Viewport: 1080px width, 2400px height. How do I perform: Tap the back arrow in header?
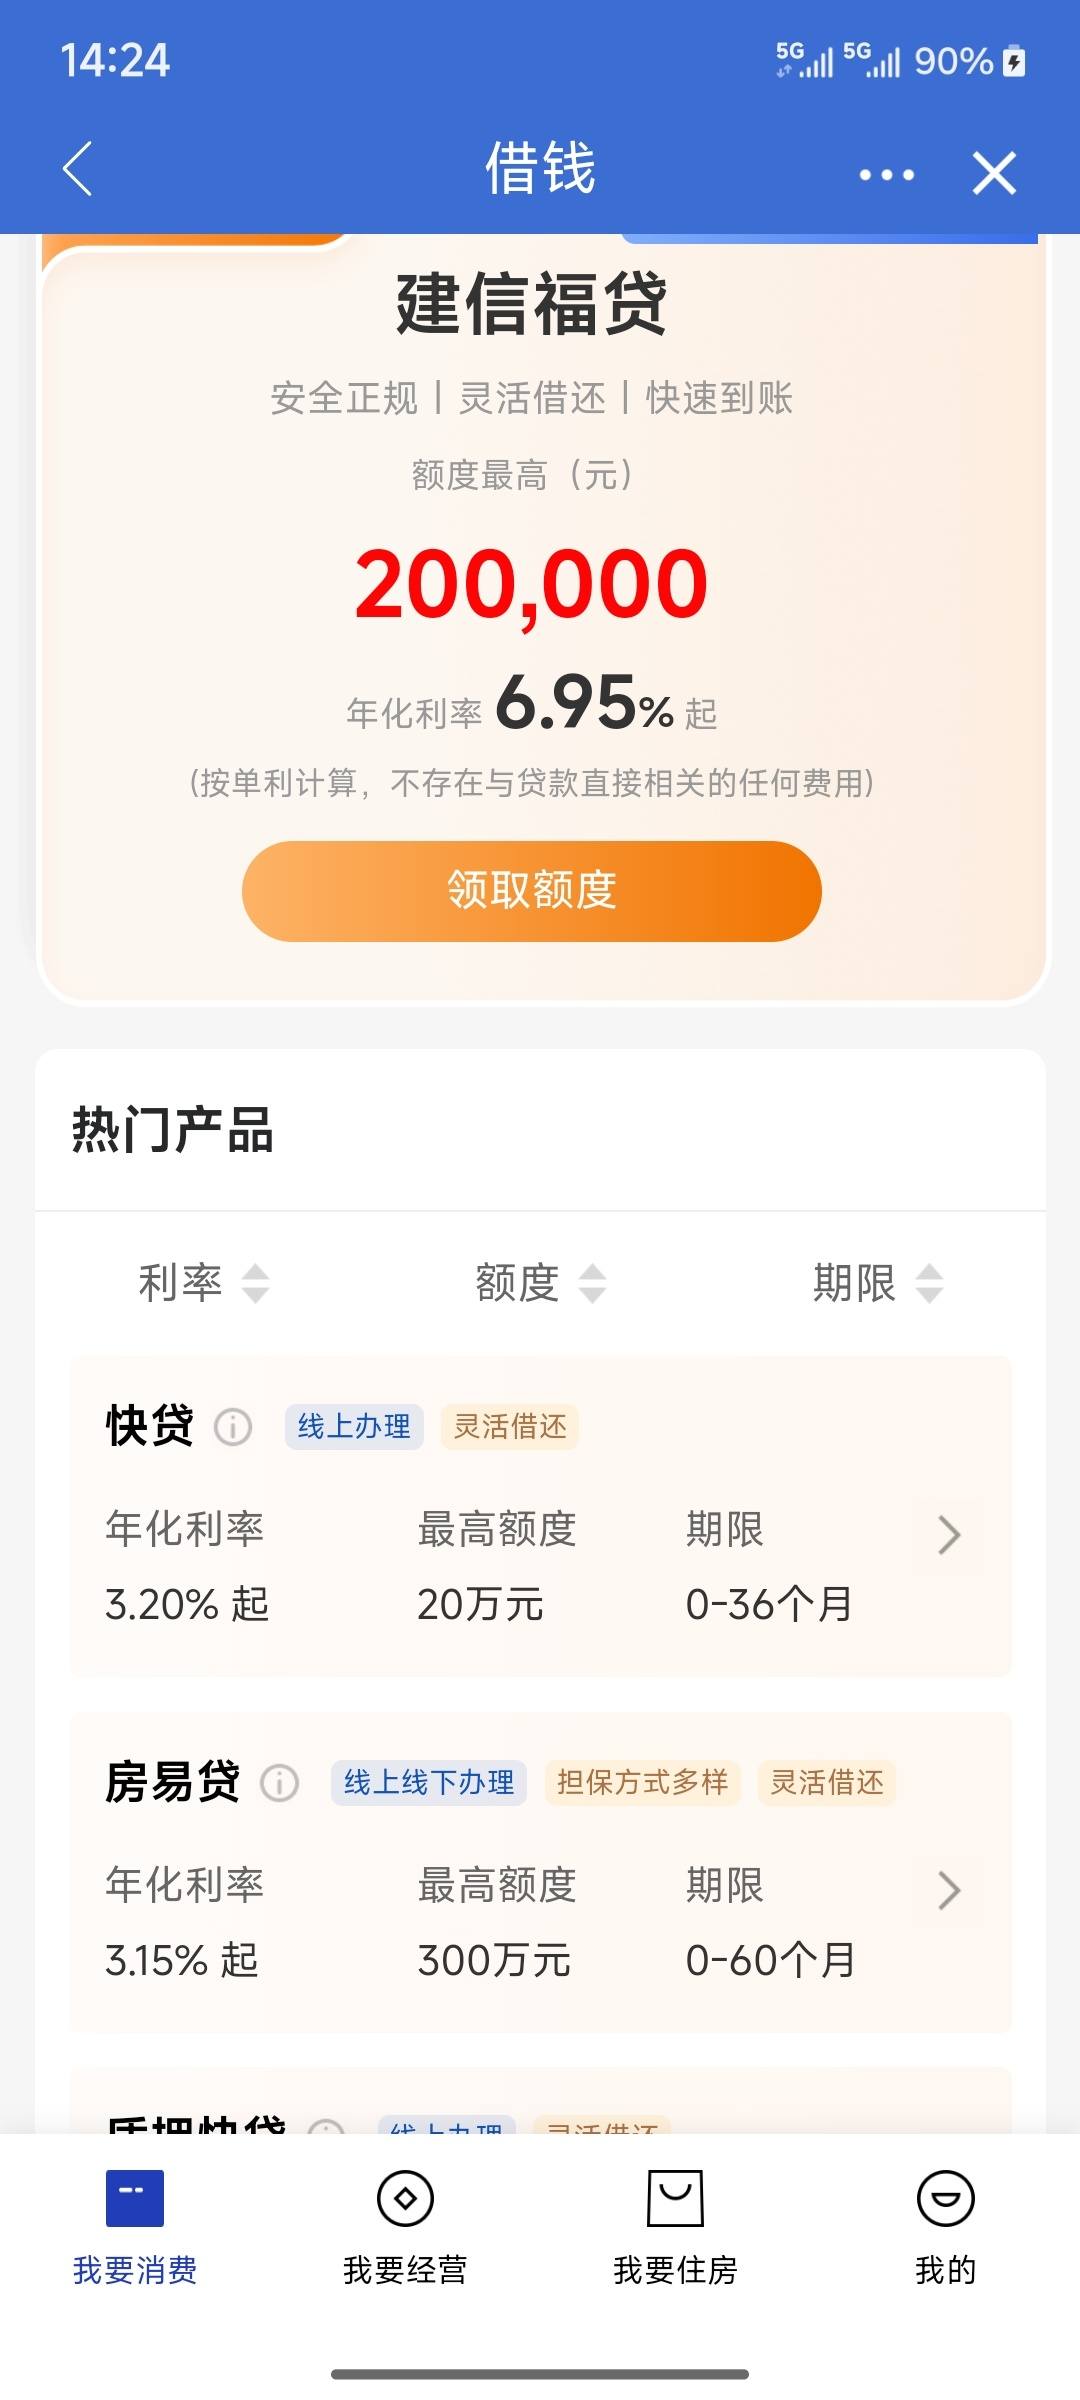tap(78, 169)
